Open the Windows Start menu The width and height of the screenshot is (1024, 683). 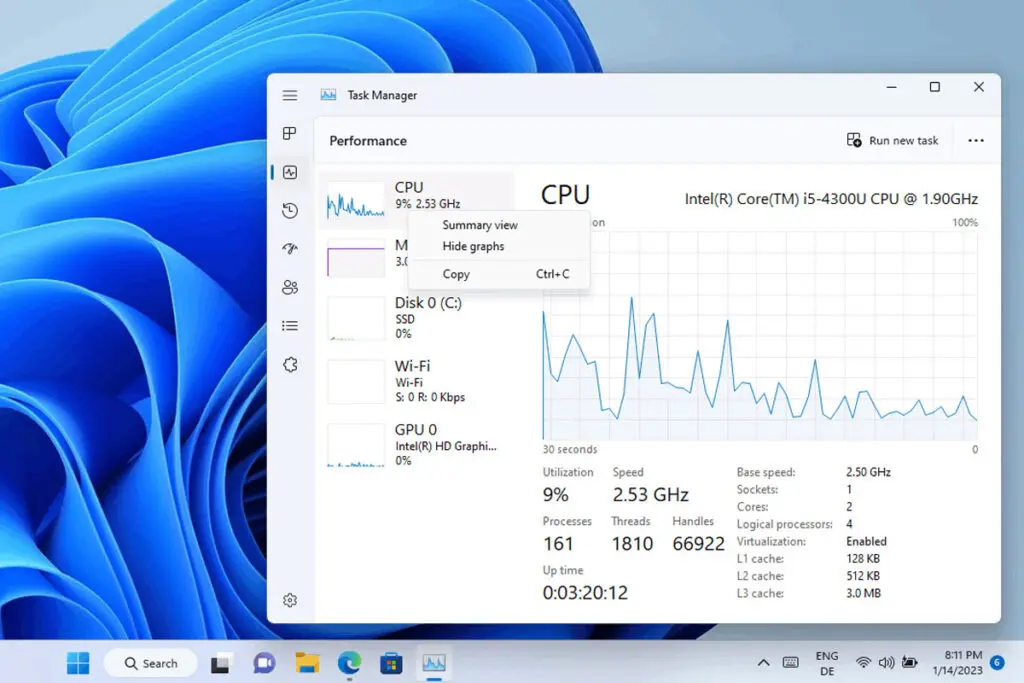click(78, 663)
